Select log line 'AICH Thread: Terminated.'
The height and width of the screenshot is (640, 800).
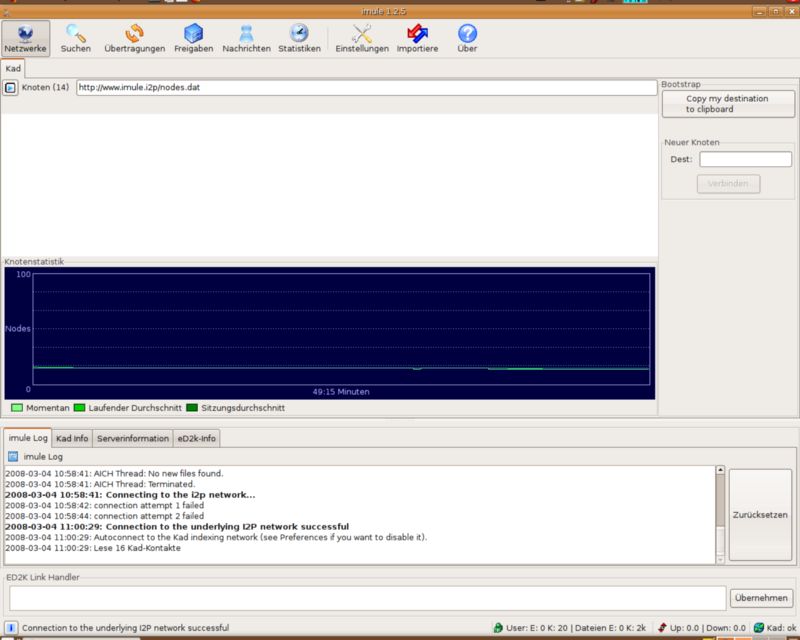(x=100, y=484)
